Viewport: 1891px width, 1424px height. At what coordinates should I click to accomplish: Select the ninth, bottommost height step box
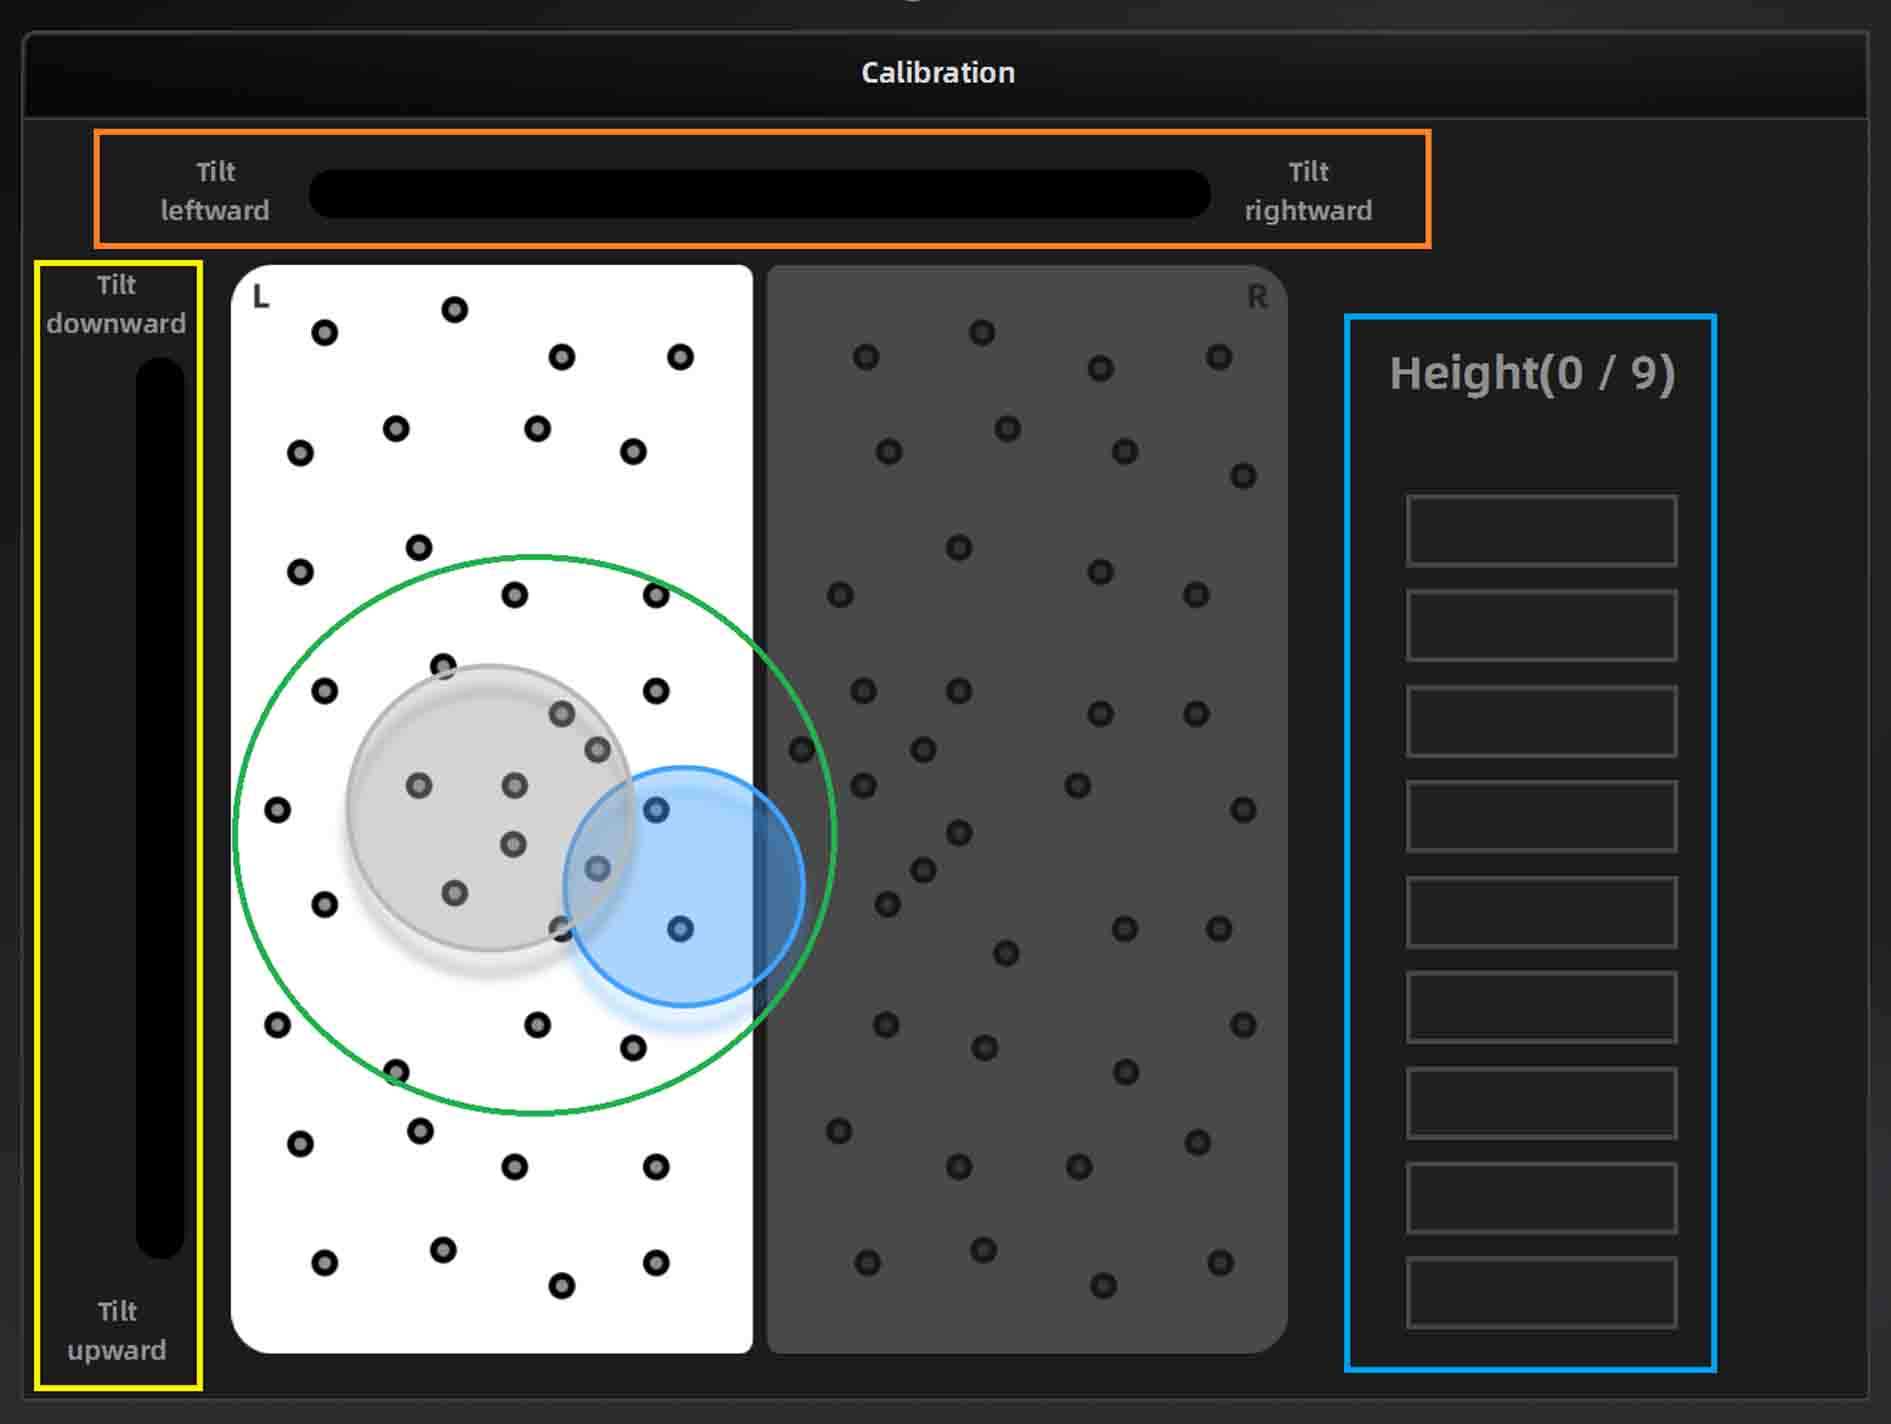point(1540,1293)
